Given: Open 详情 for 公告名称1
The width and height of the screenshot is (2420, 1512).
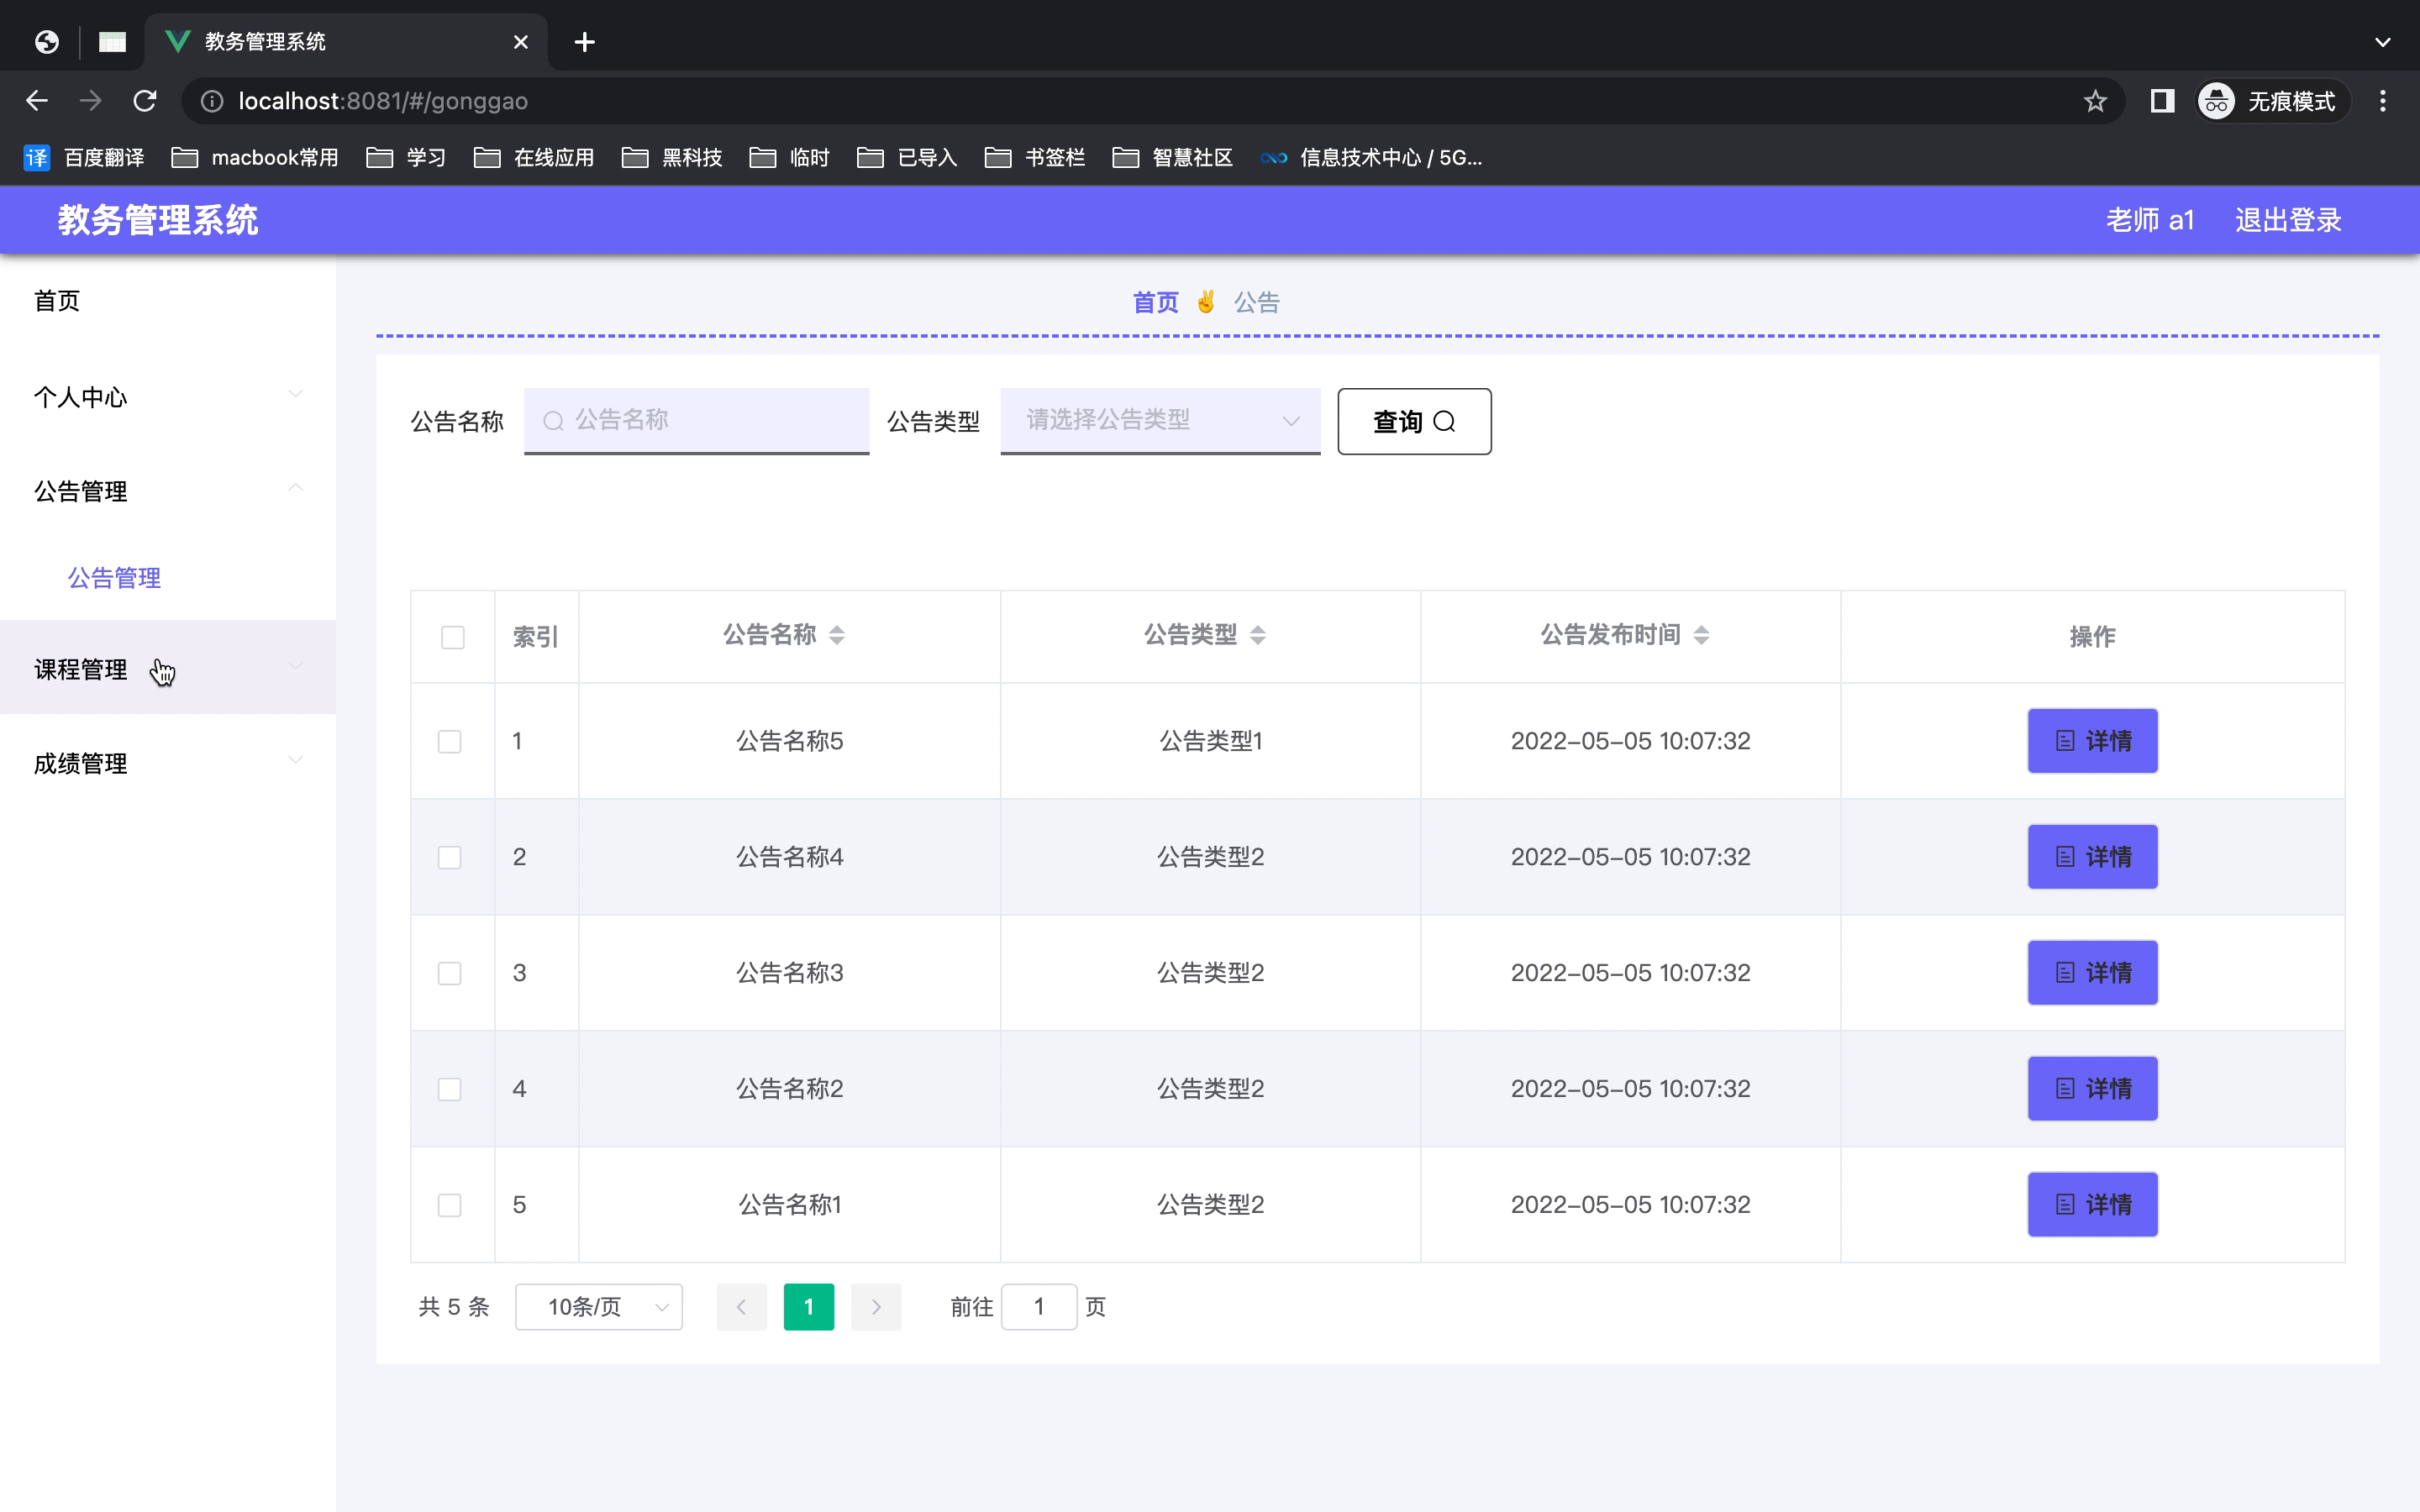Looking at the screenshot, I should (2092, 1205).
